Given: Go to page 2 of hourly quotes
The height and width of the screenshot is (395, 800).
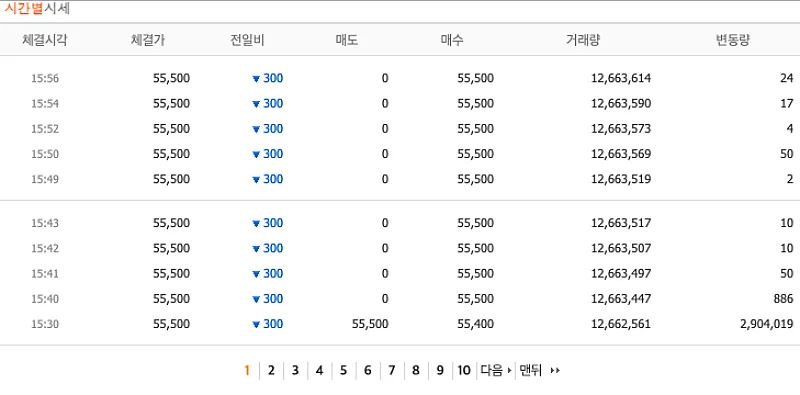Looking at the screenshot, I should [271, 371].
